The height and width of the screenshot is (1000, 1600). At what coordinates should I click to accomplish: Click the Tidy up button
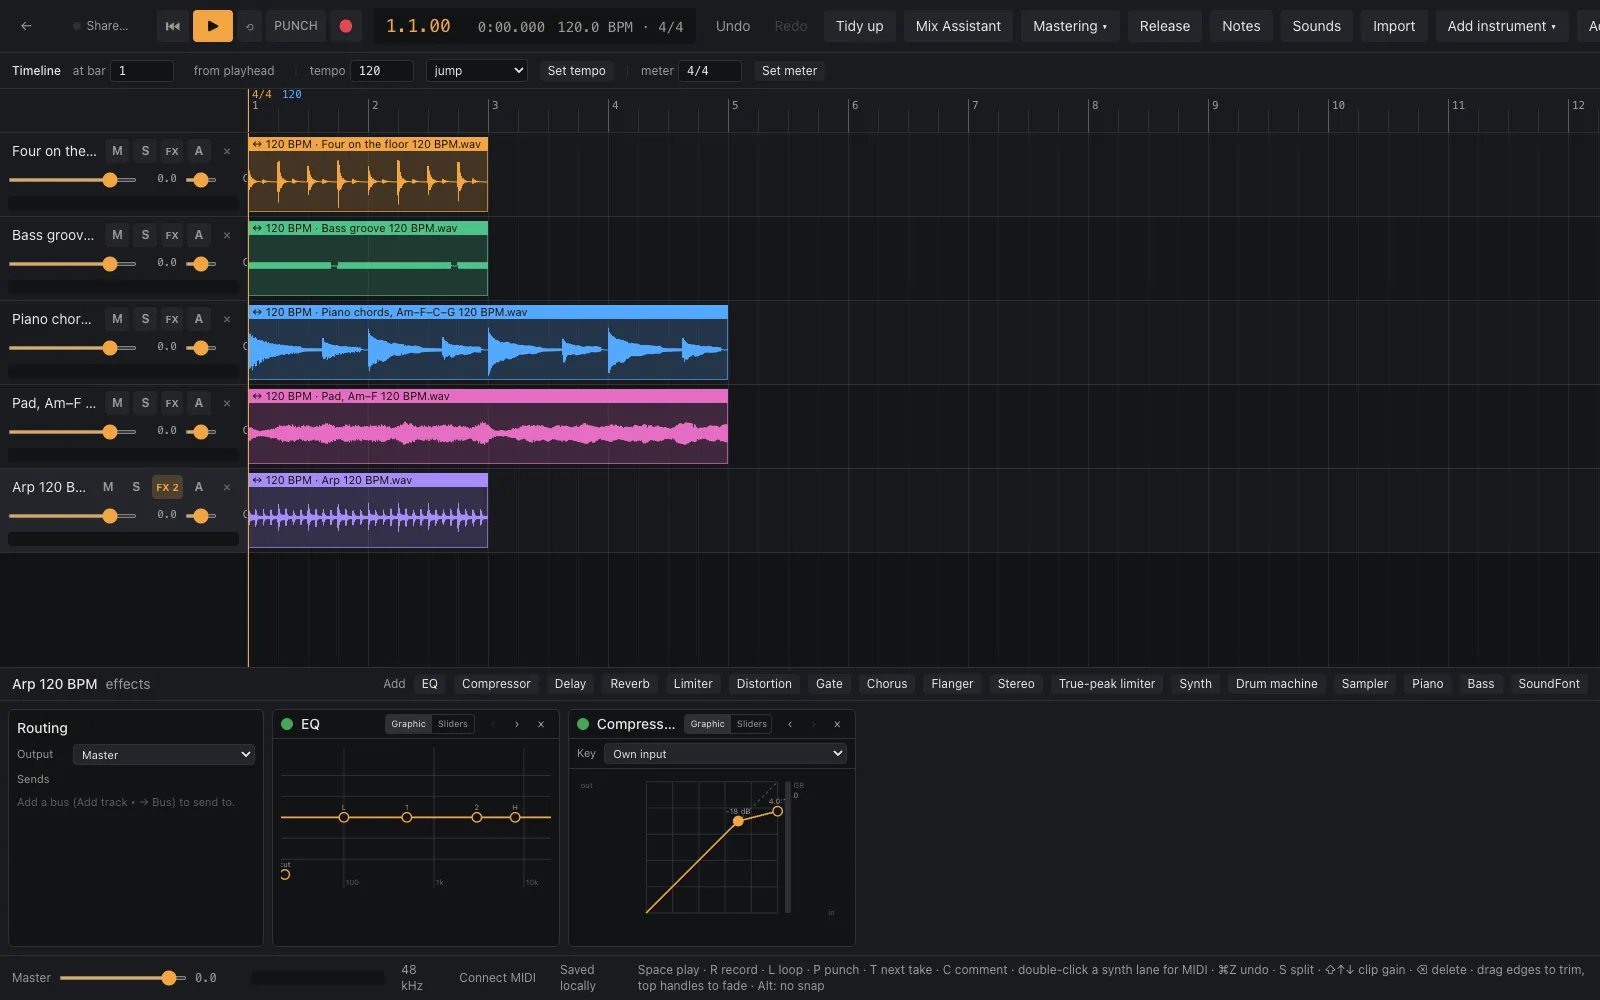click(x=860, y=26)
